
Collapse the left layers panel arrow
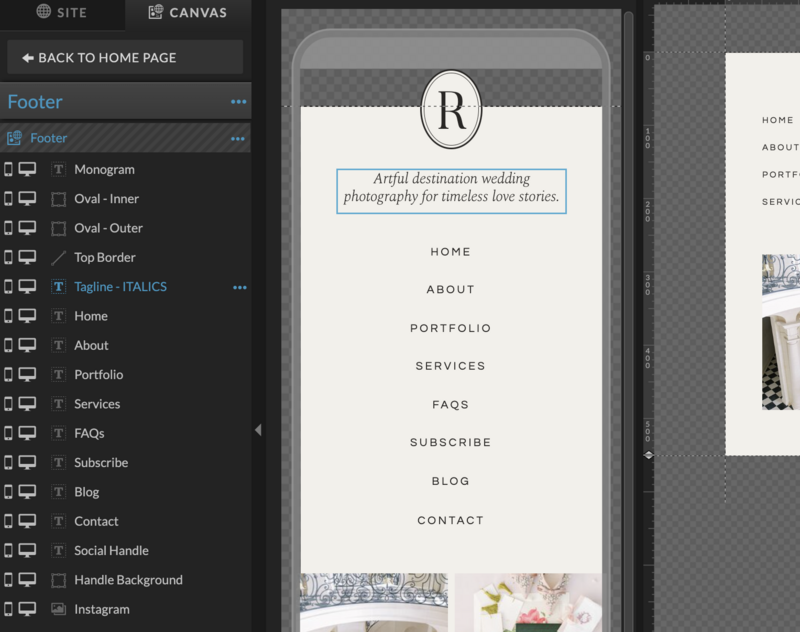point(258,430)
